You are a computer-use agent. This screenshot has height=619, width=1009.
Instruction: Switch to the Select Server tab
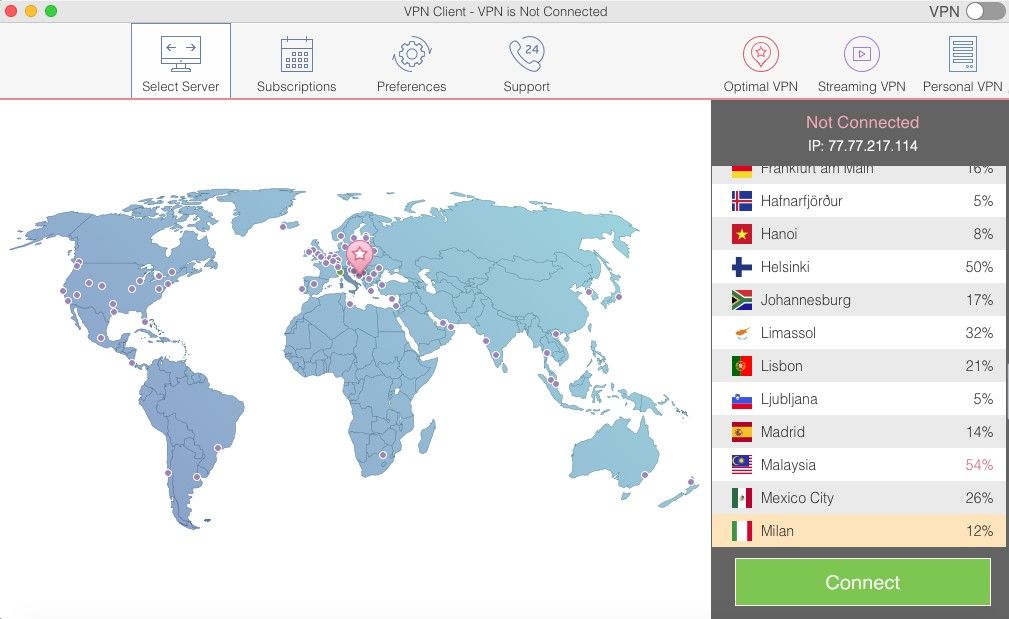180,60
